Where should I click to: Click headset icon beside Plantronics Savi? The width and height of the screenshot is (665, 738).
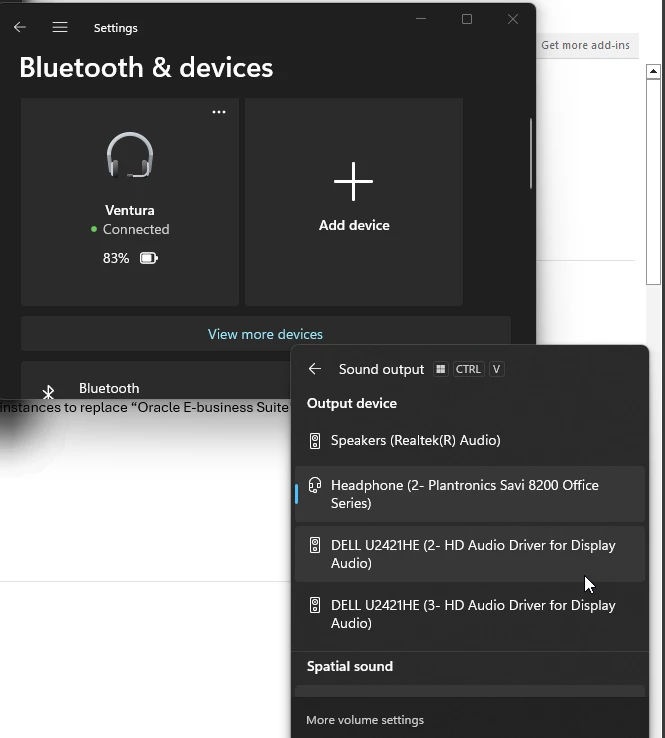click(x=315, y=485)
